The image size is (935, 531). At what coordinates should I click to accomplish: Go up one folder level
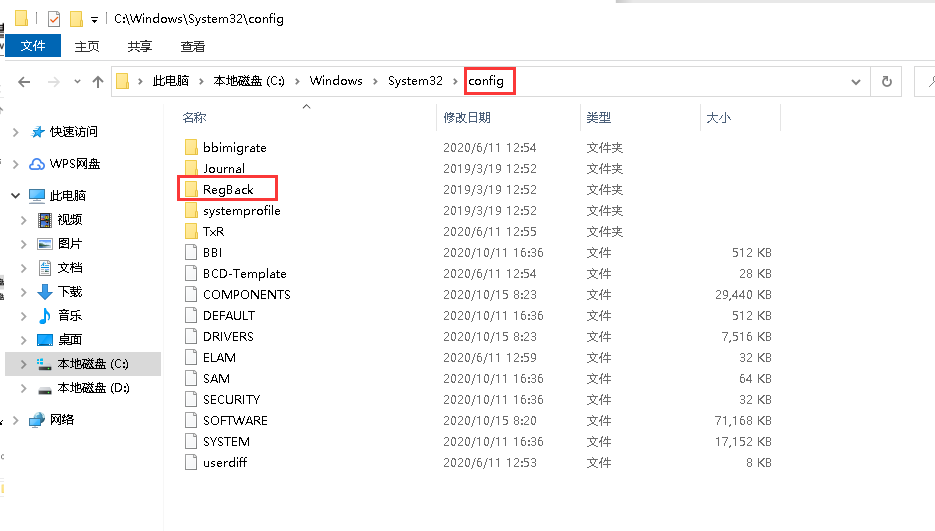[98, 82]
